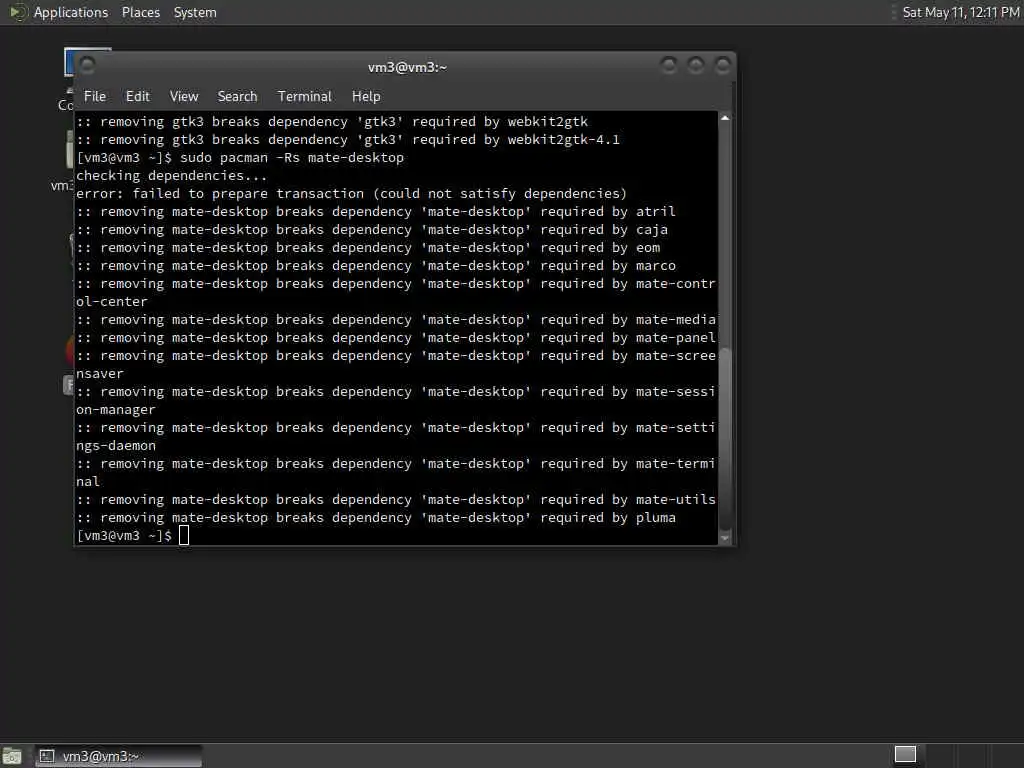Click the show desktop icon in bottom panel
This screenshot has height=768, width=1024.
click(12, 756)
